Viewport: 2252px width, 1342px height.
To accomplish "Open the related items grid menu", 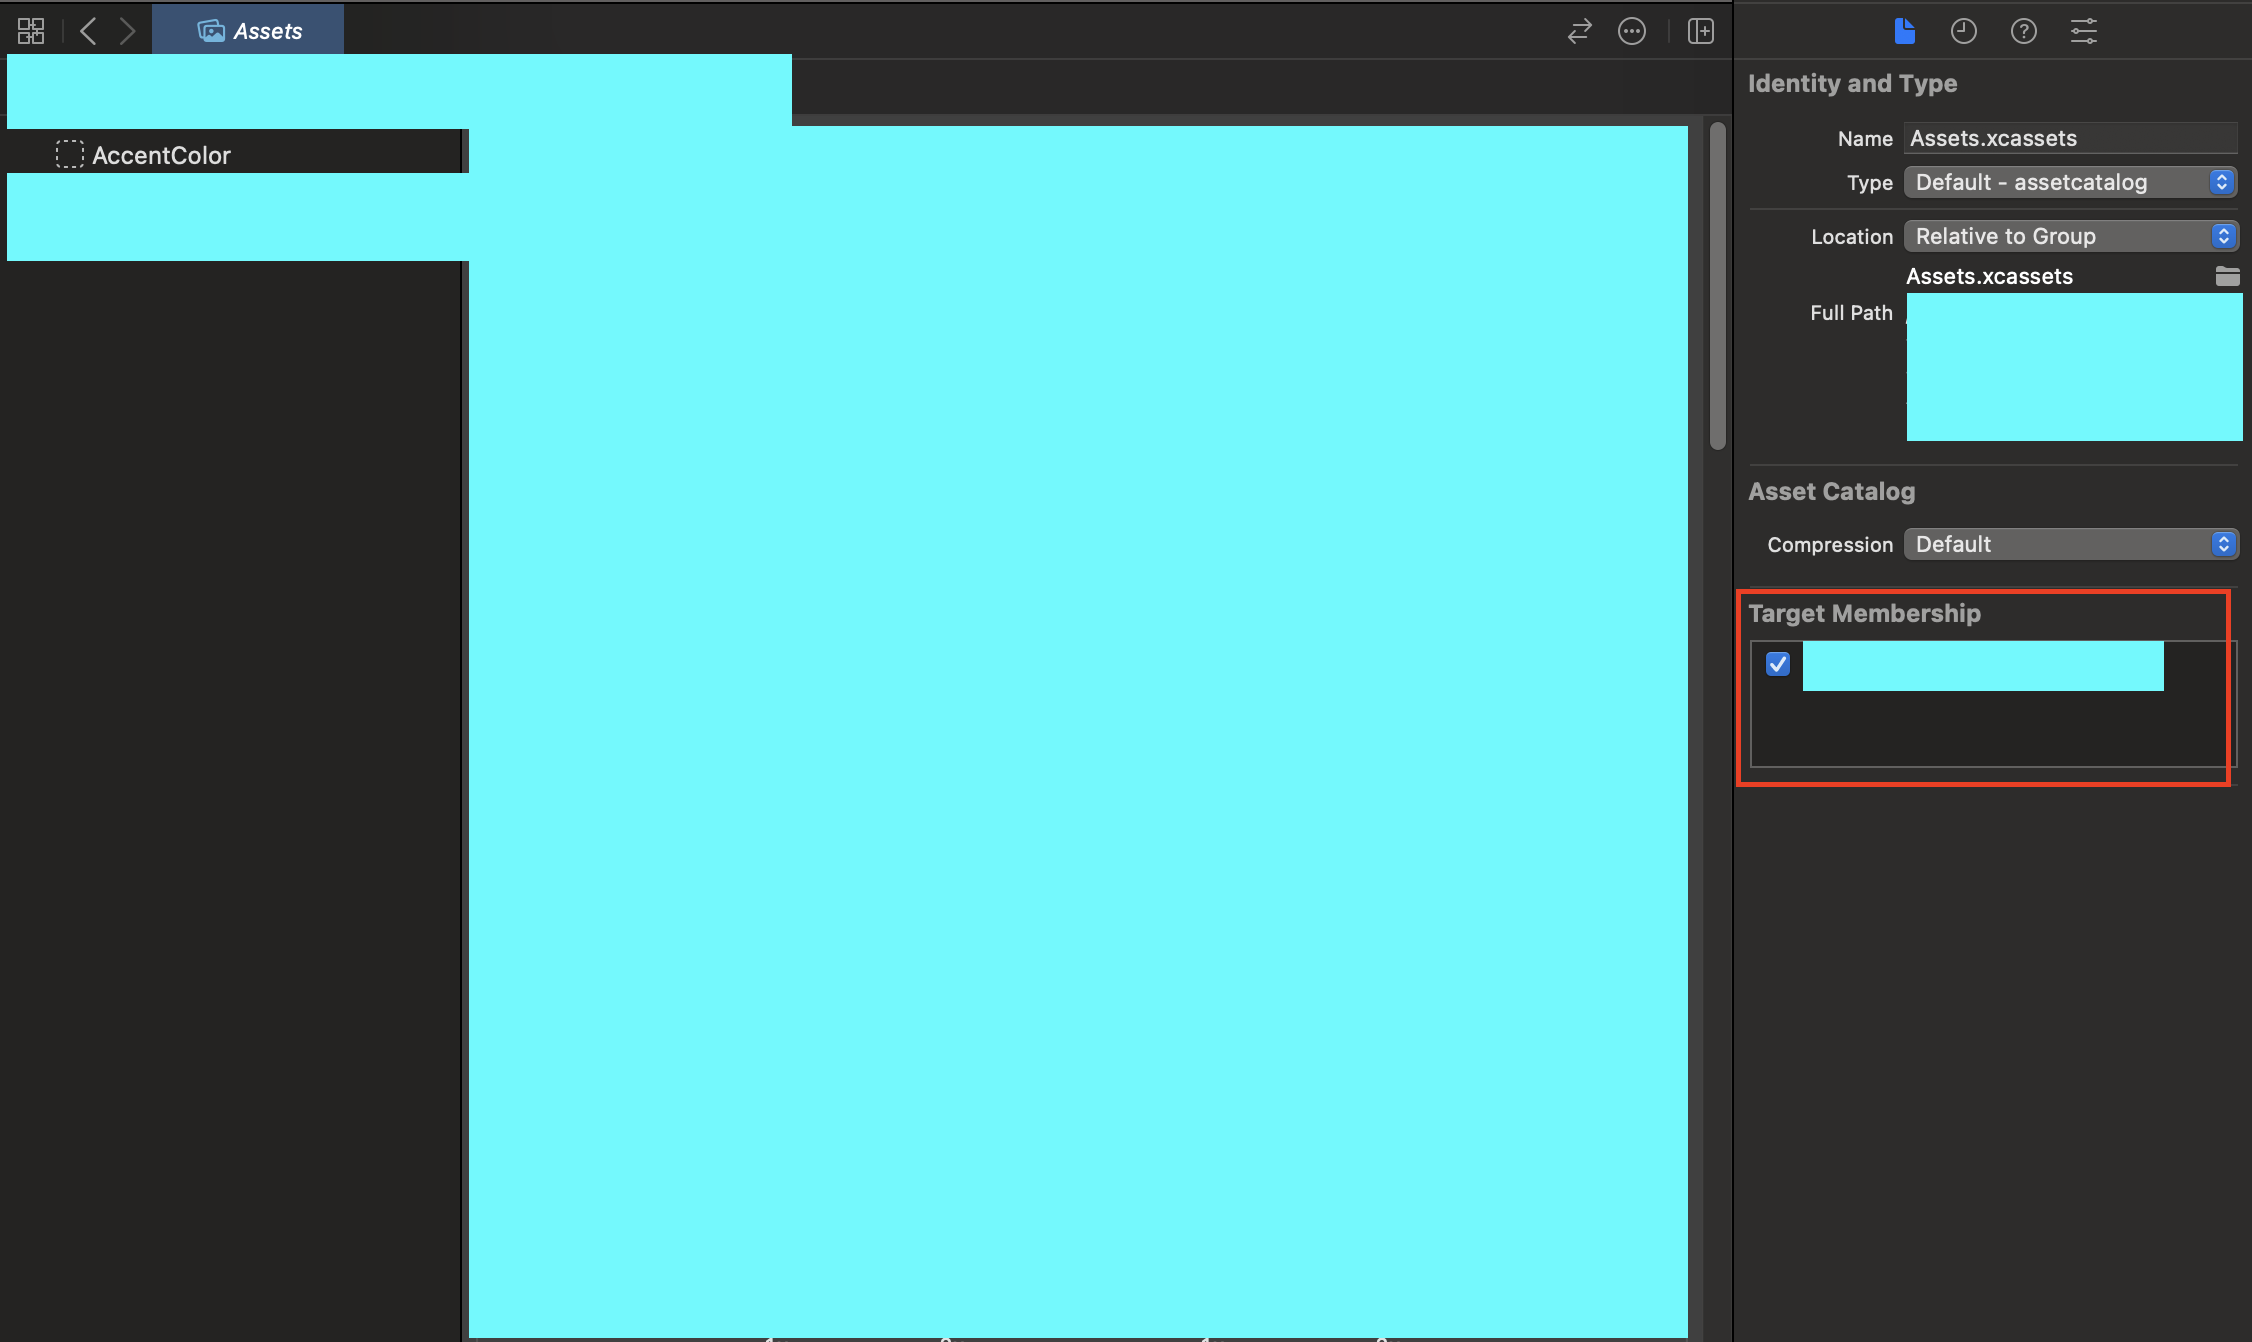I will click(31, 31).
